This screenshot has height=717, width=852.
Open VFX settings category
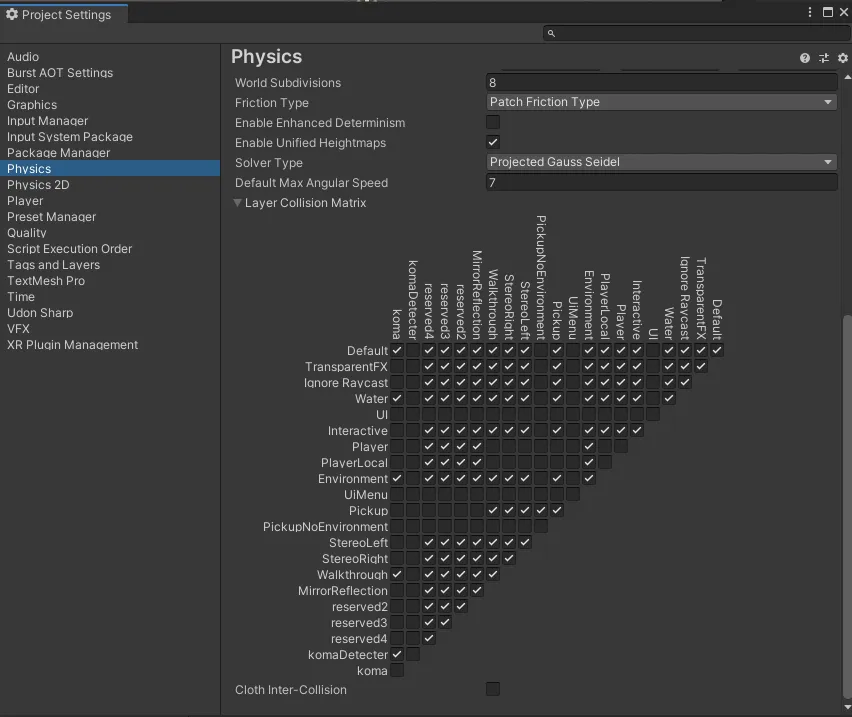click(x=110, y=329)
